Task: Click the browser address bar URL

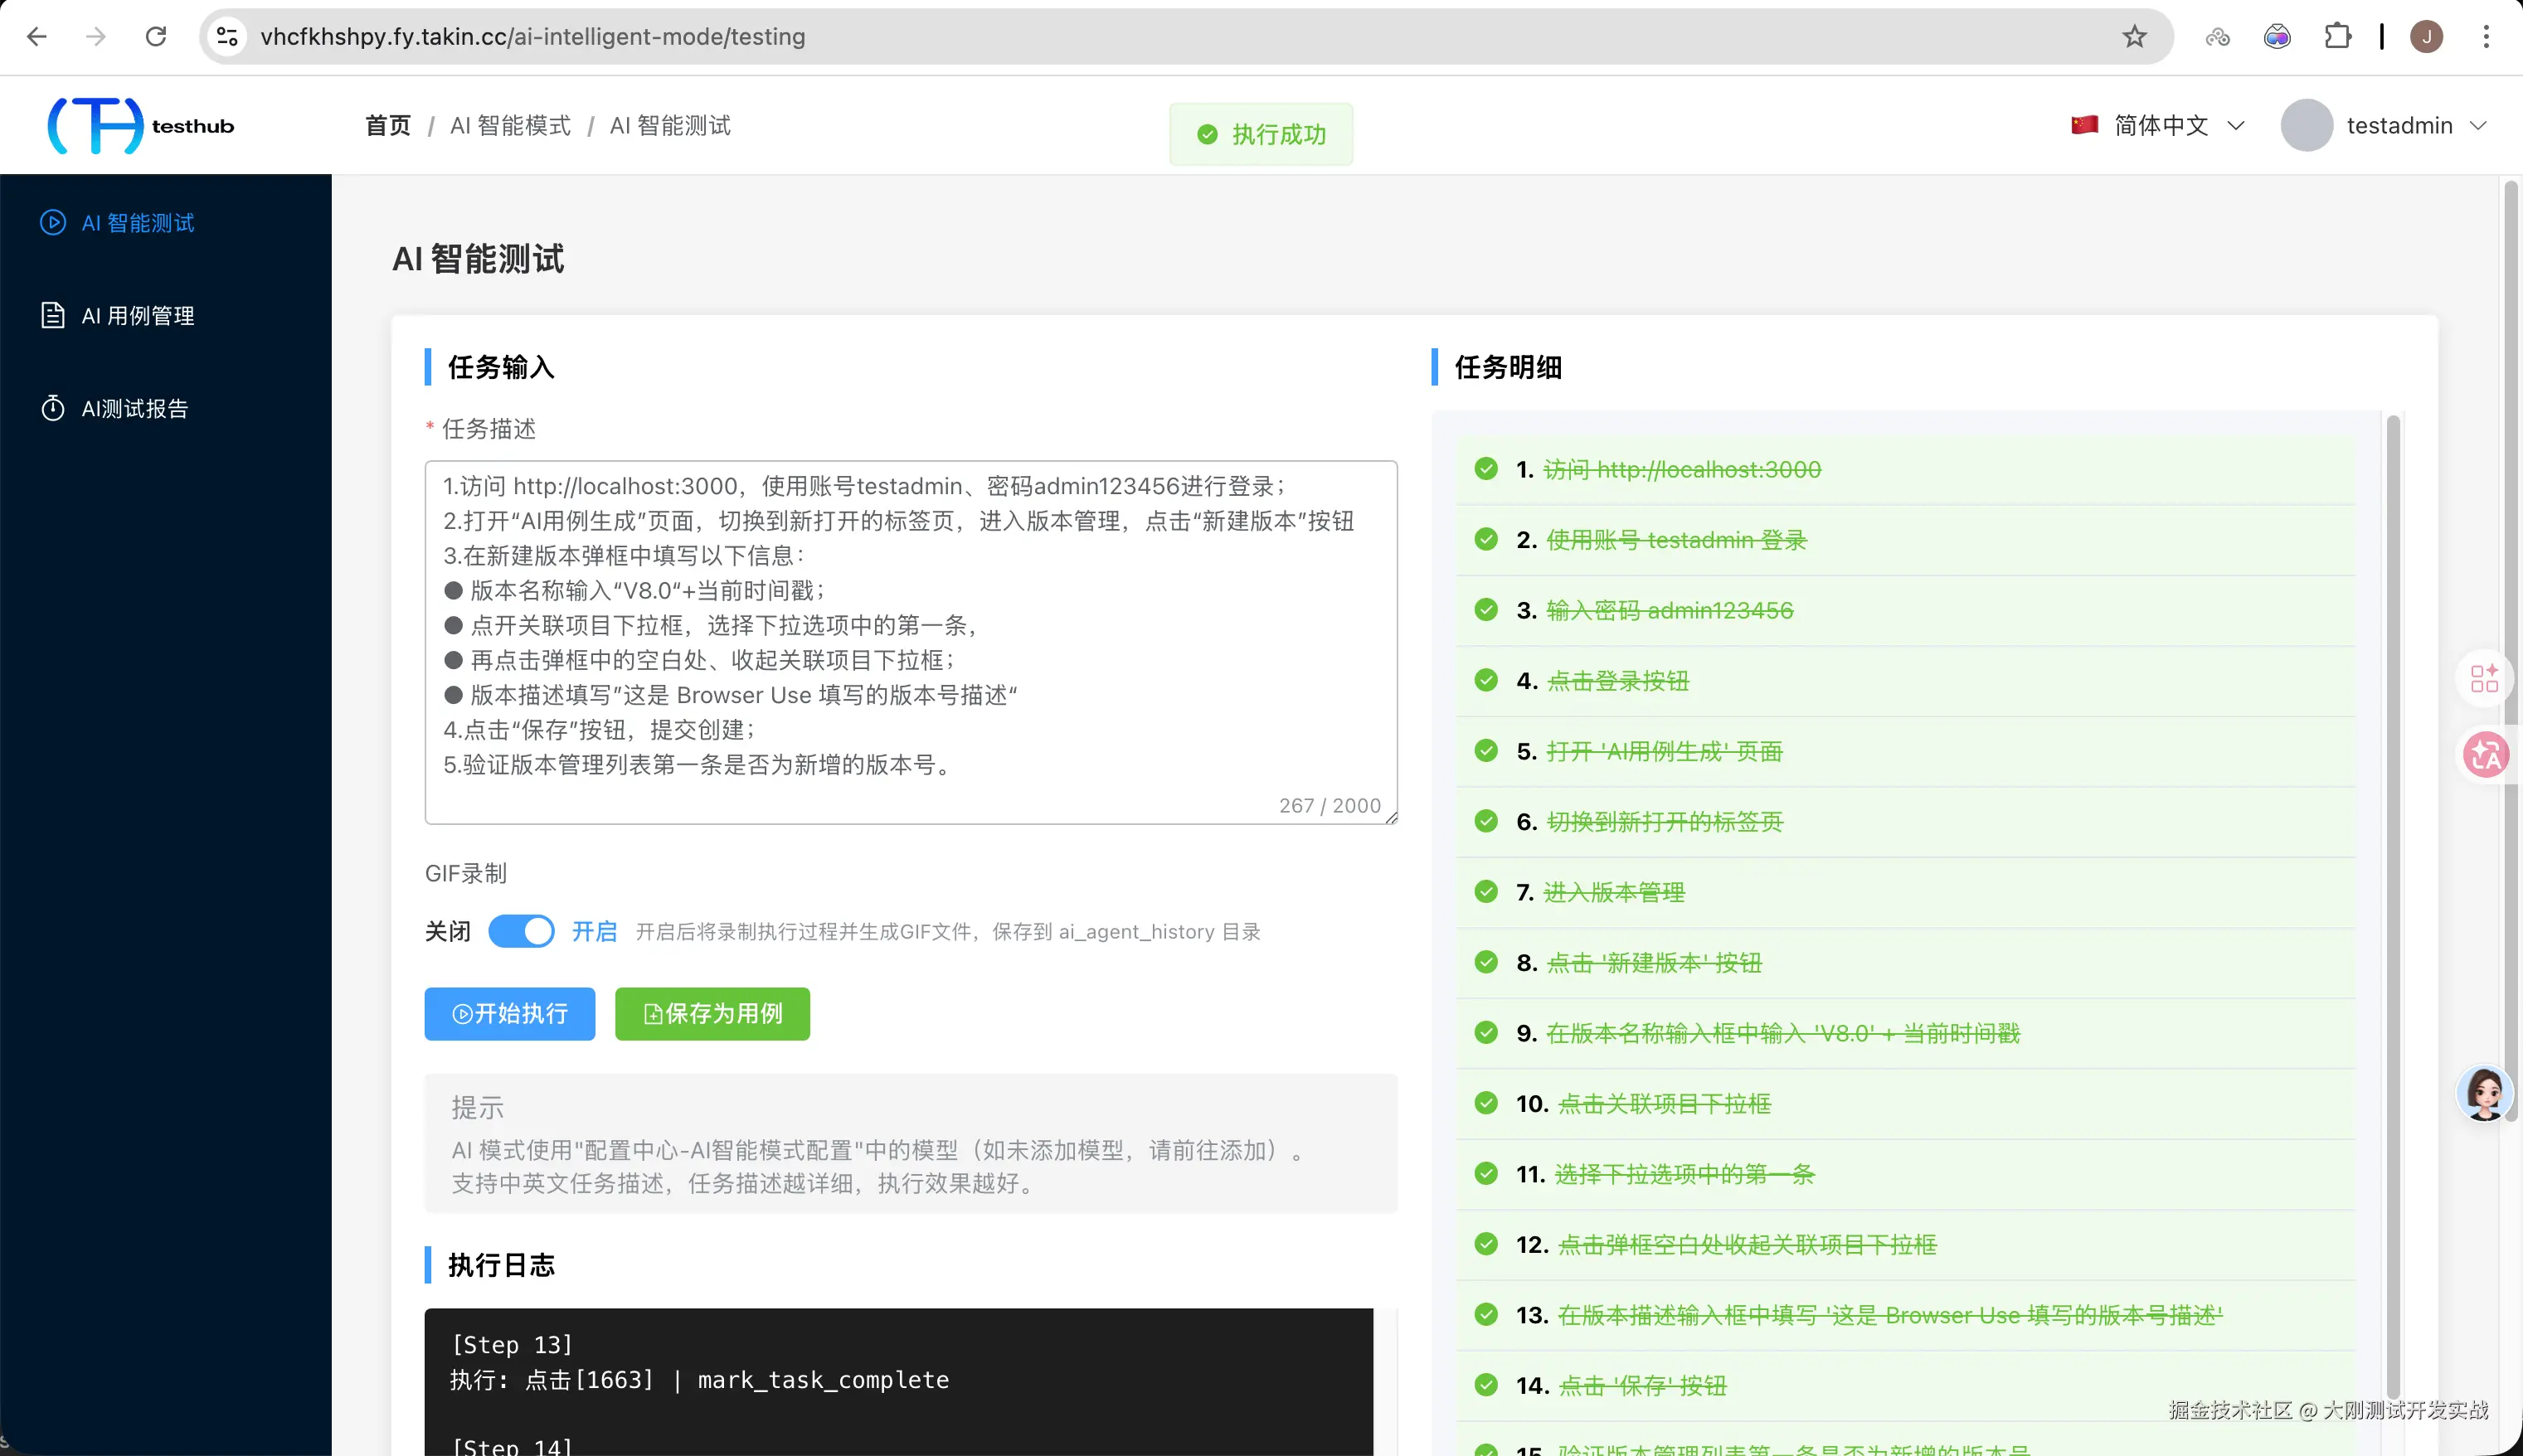Action: [533, 37]
